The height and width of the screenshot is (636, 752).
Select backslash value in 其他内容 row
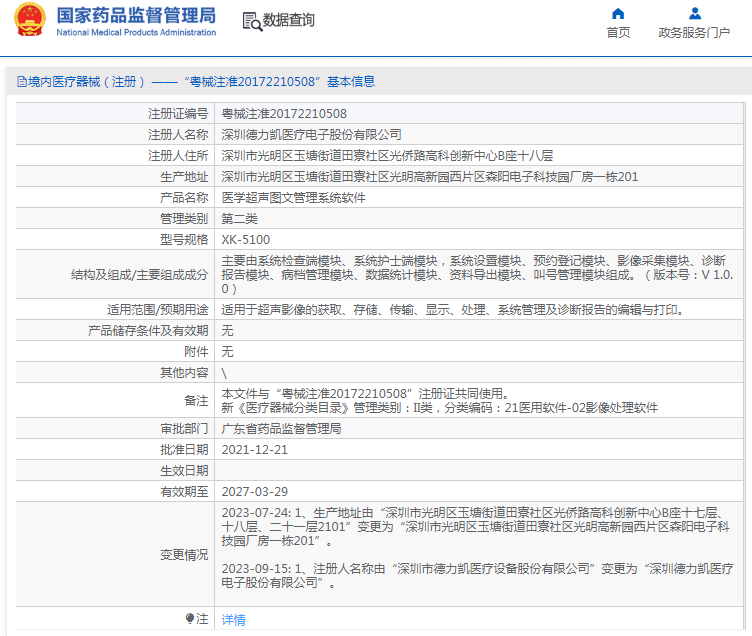(224, 373)
